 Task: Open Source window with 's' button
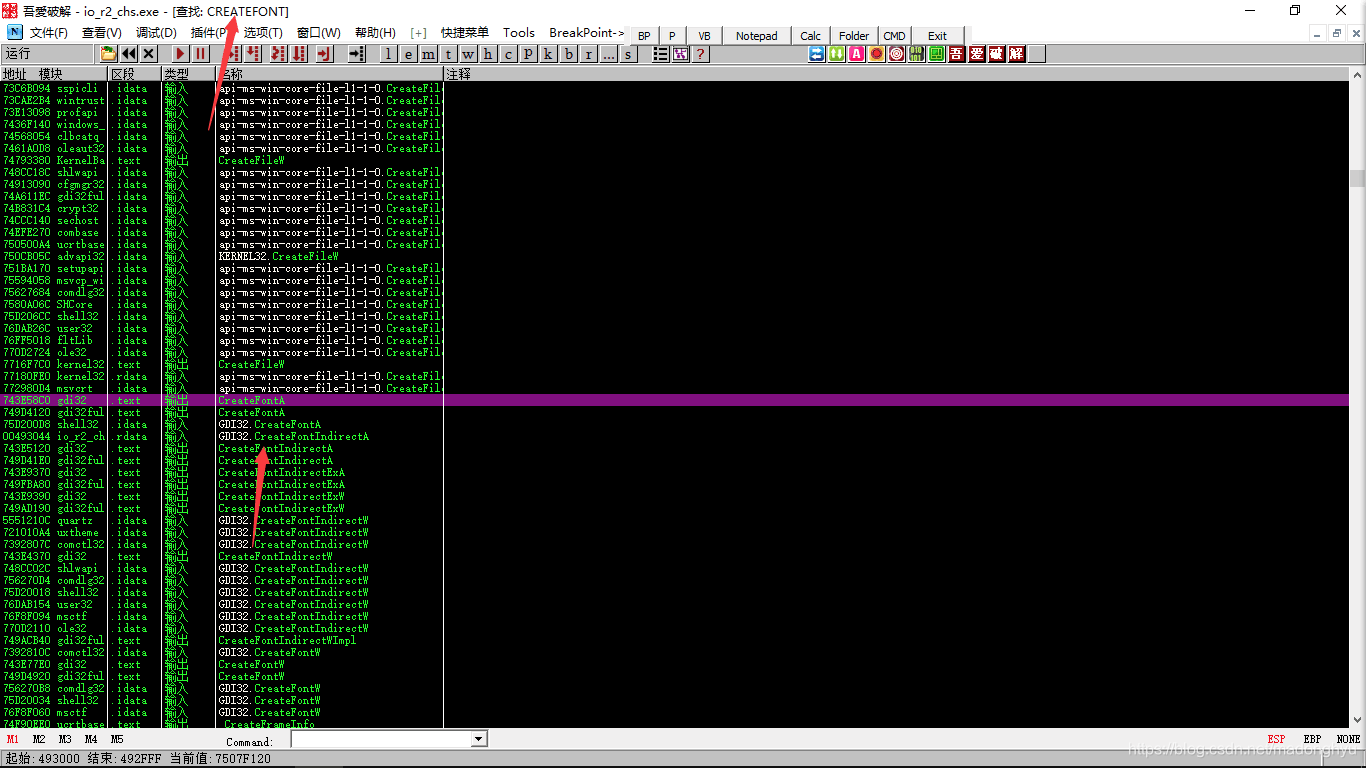(629, 54)
